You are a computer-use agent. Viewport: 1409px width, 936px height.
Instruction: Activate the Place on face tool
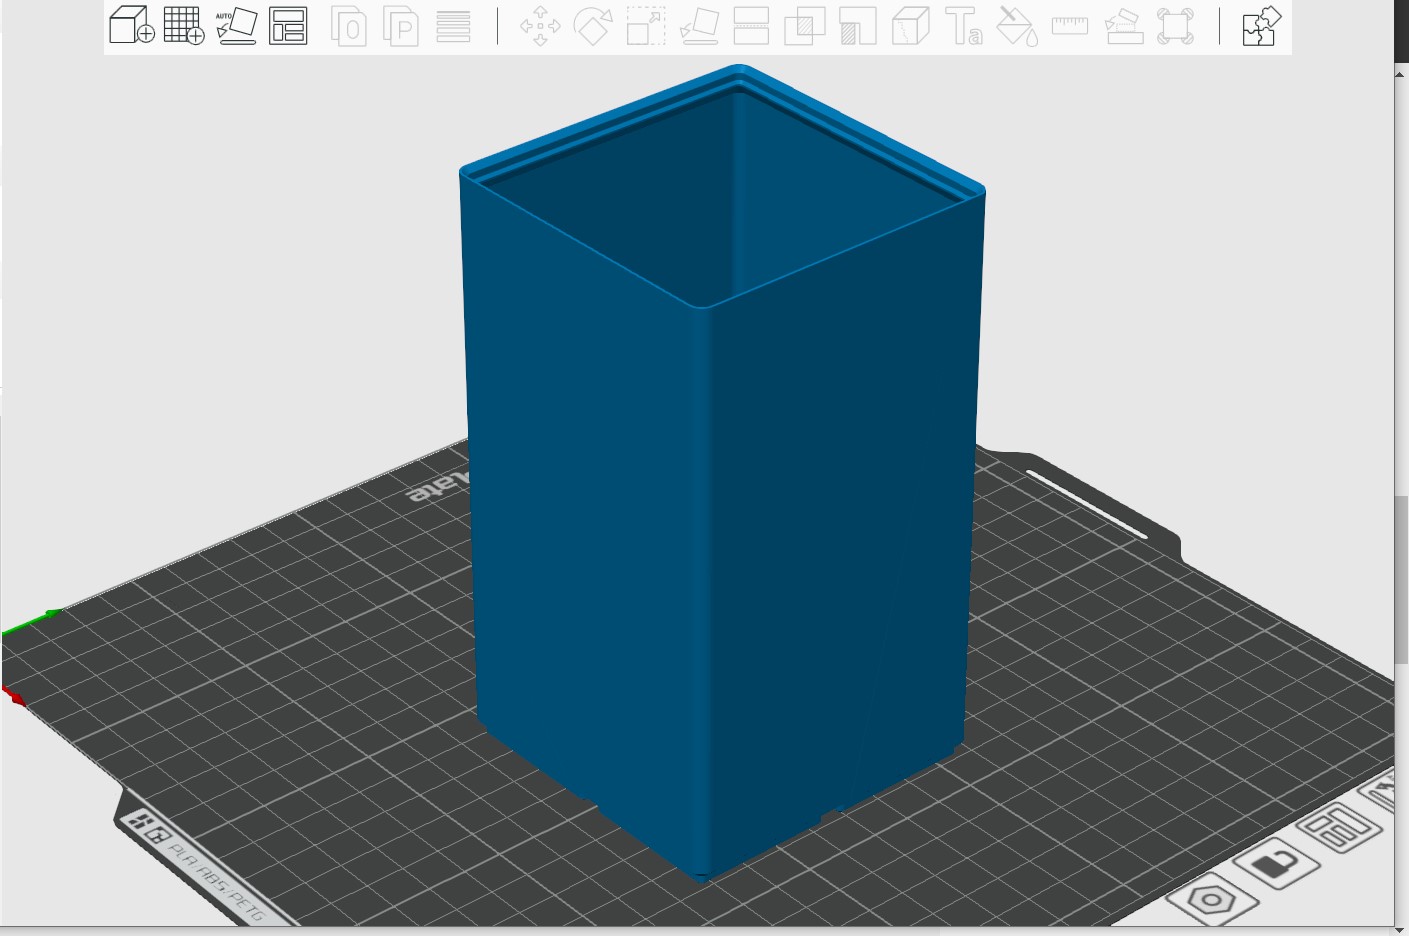tap(701, 28)
